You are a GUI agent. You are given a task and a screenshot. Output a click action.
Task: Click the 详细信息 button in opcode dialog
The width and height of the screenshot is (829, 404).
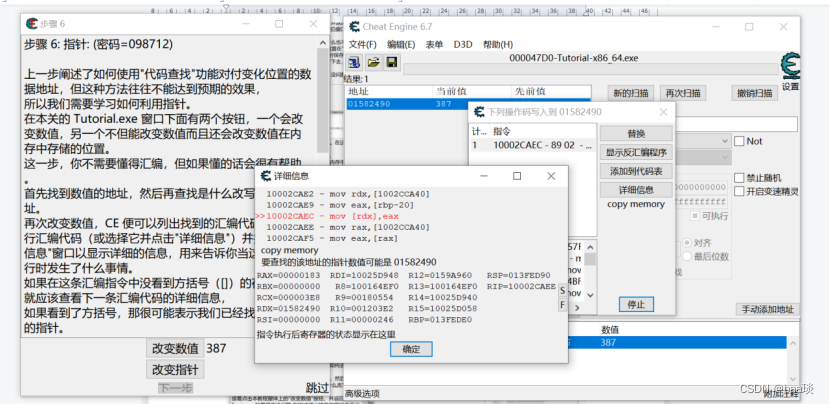636,189
